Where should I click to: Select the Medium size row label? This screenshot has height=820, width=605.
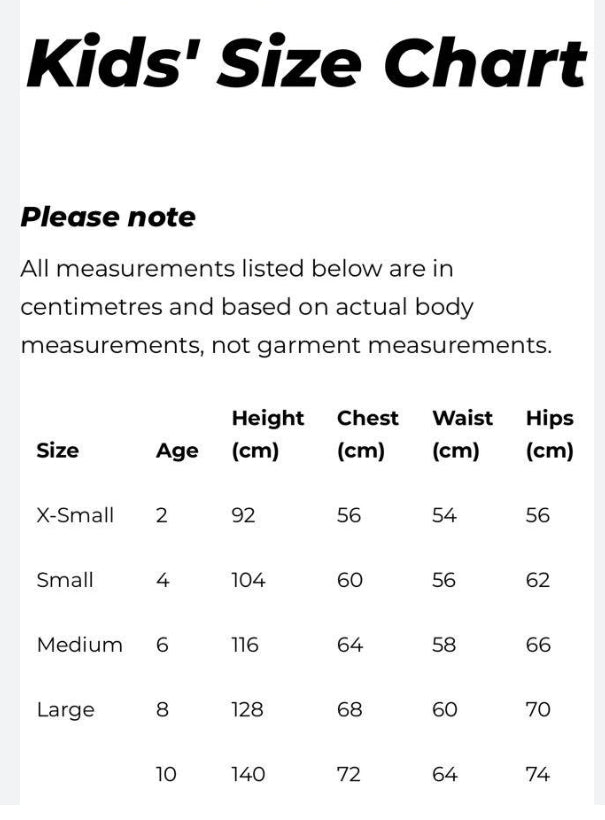coord(79,645)
